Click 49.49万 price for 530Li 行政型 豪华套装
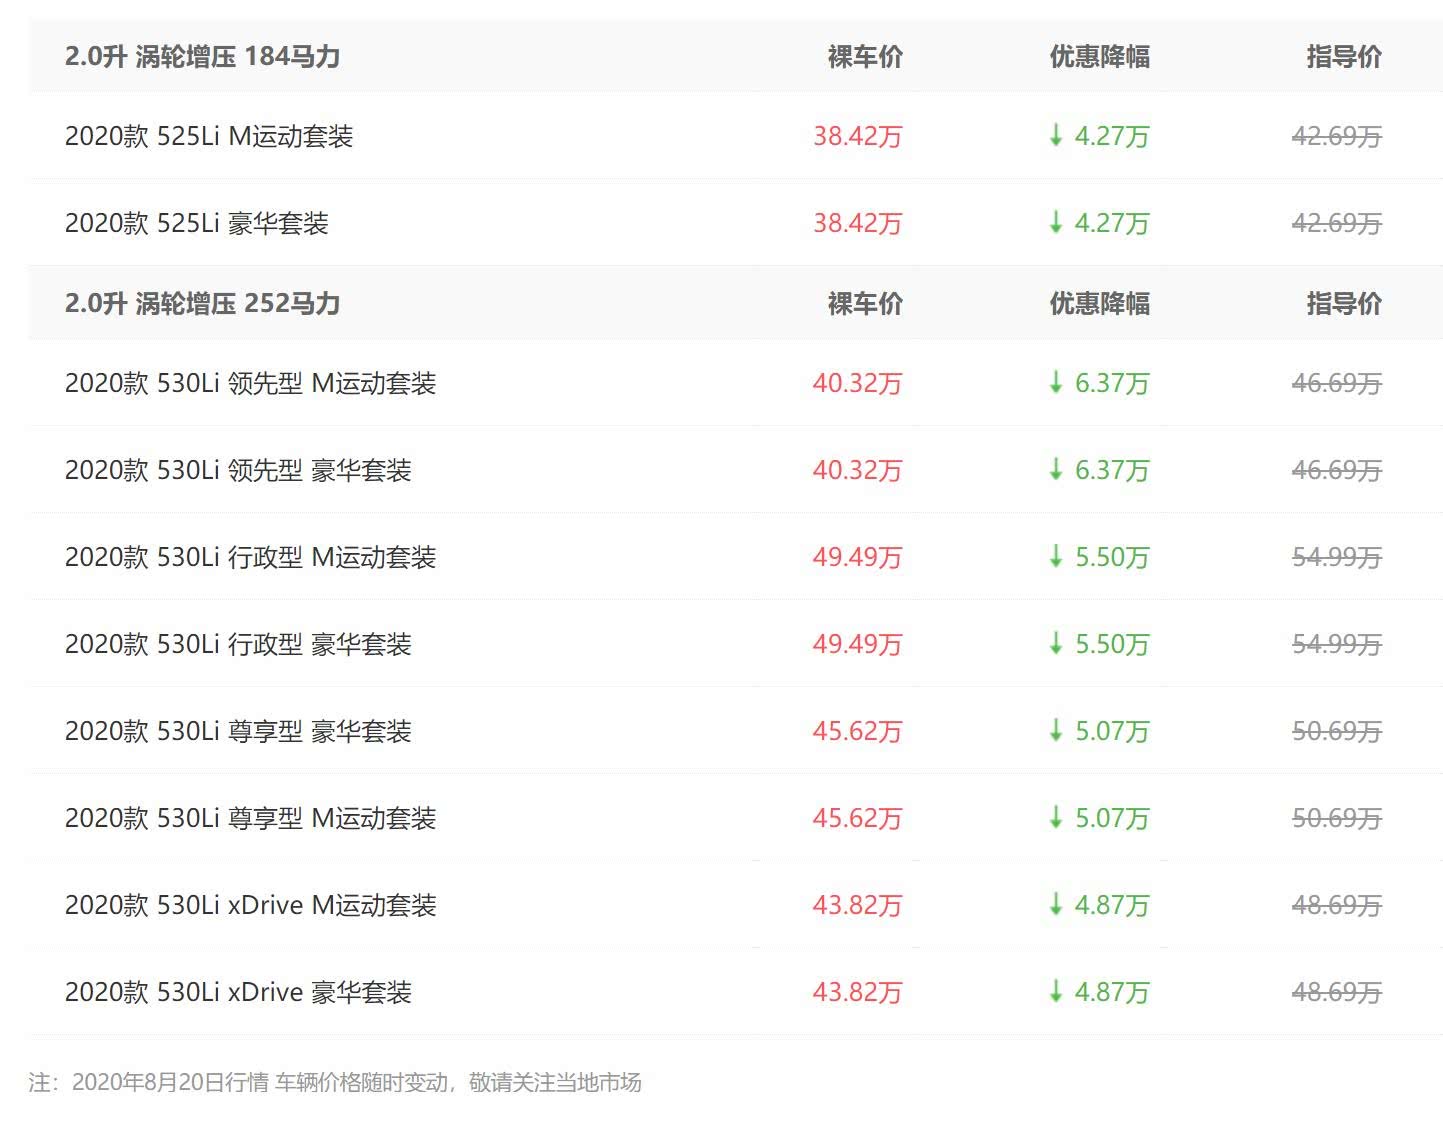The image size is (1443, 1136). [857, 644]
